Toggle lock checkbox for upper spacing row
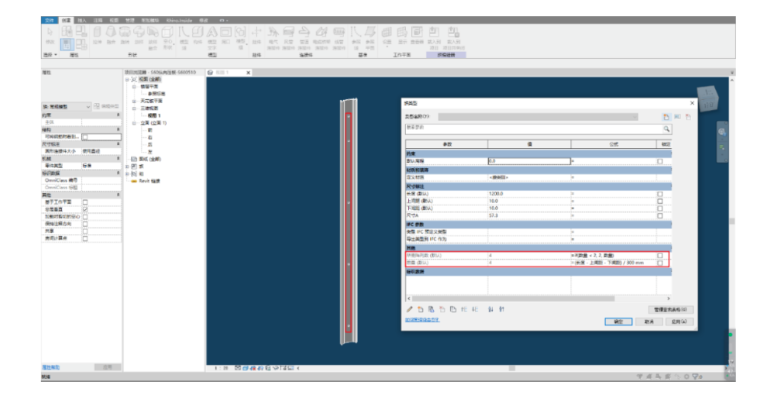 660,201
